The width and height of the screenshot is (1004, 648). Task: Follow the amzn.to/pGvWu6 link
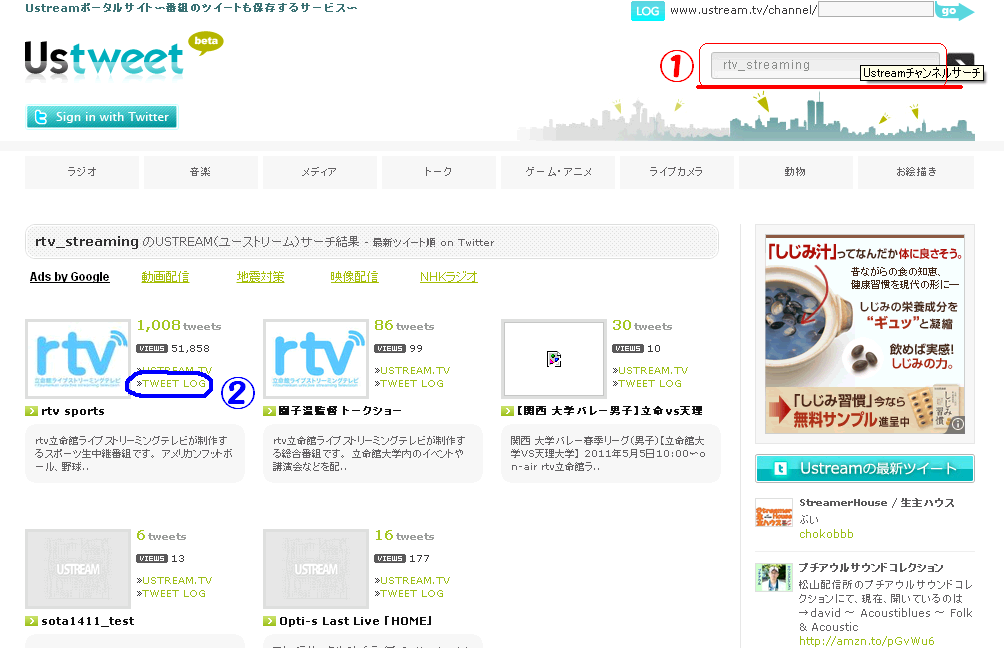(866, 641)
